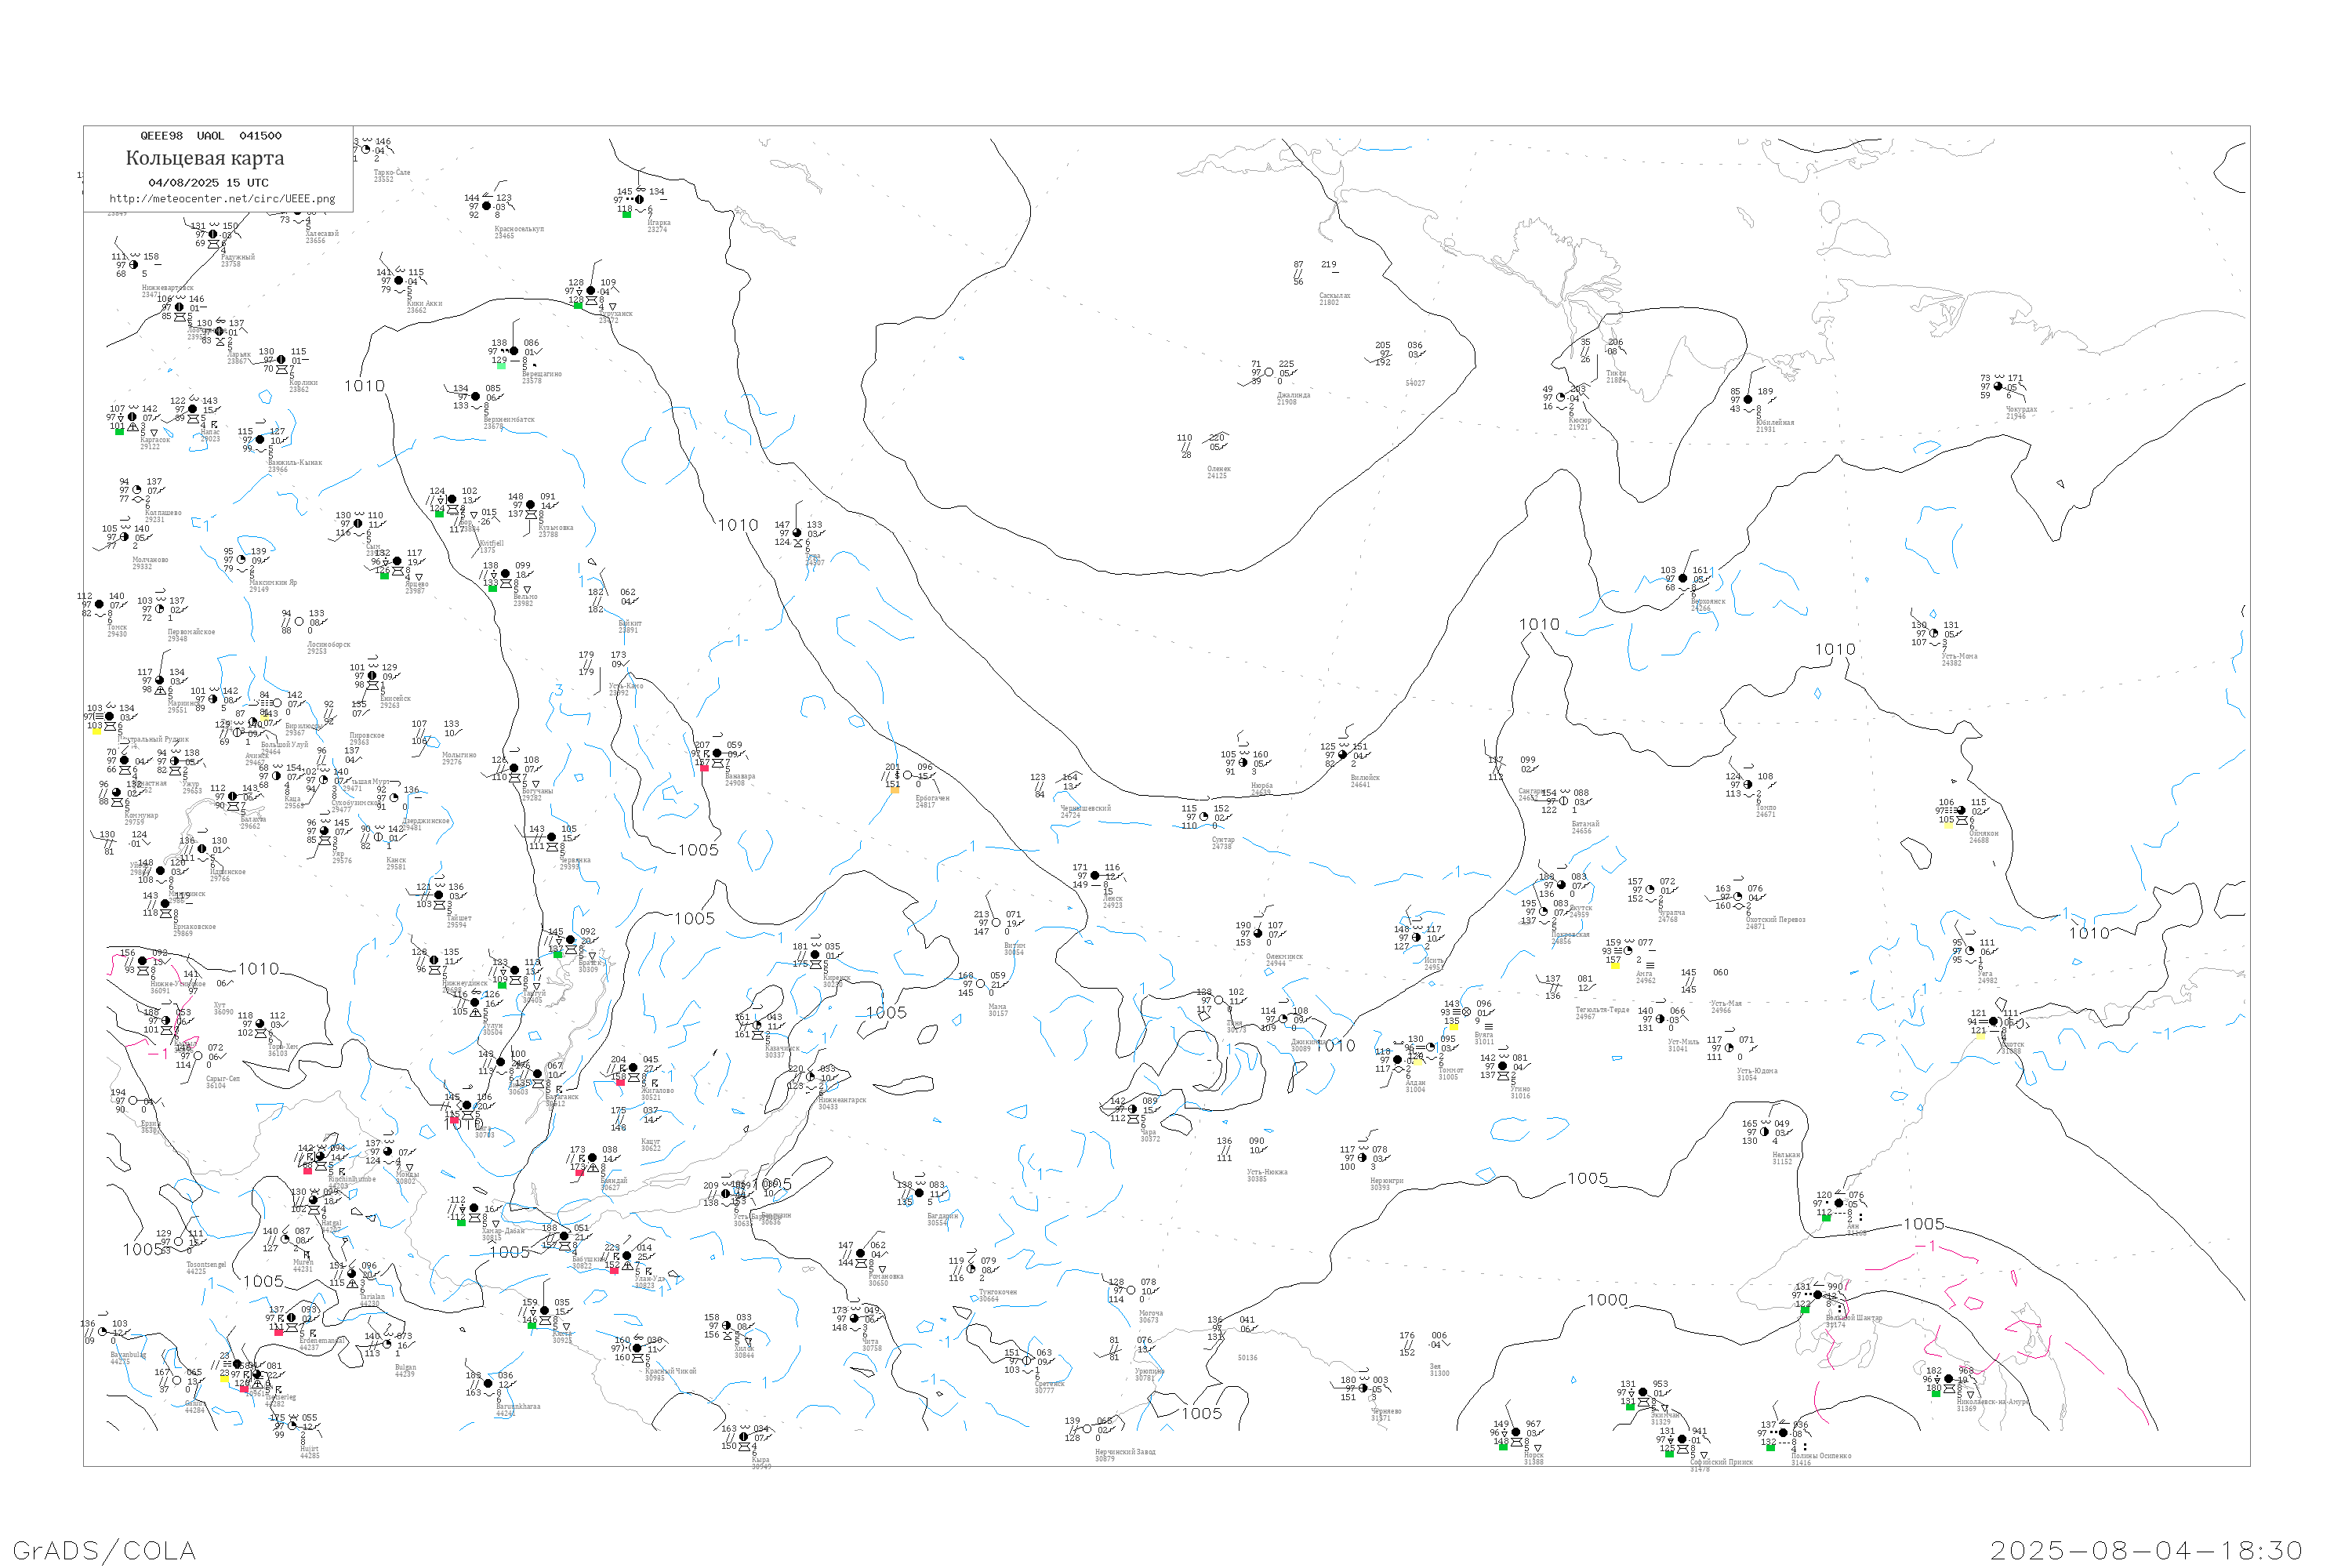Click the Тикси station name label
The image size is (2352, 1568).
pos(1616,373)
